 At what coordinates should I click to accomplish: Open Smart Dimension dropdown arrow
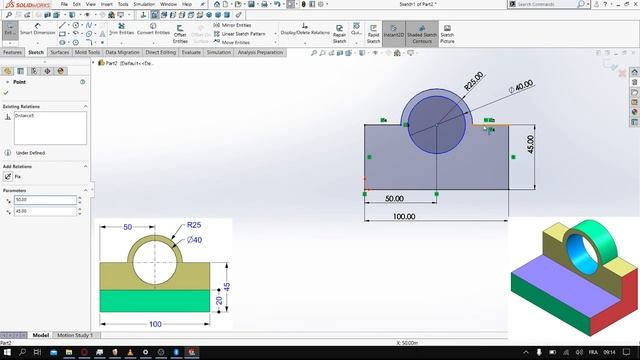click(38, 42)
